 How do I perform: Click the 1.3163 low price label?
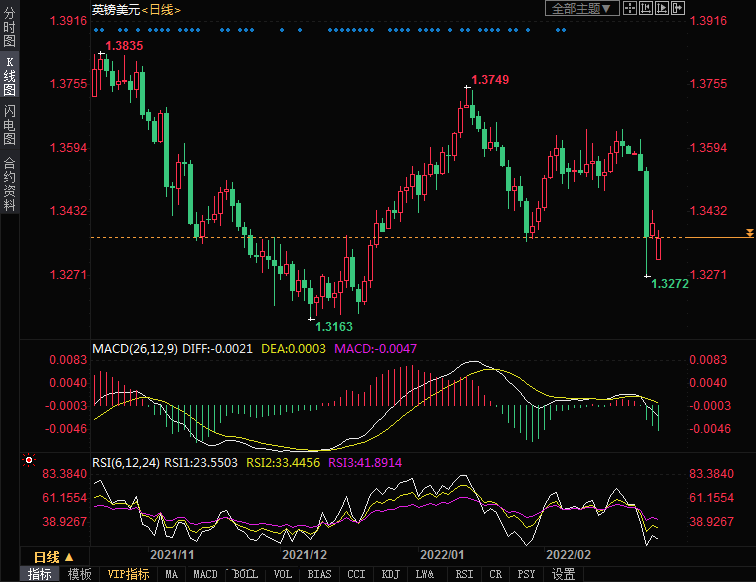click(334, 326)
